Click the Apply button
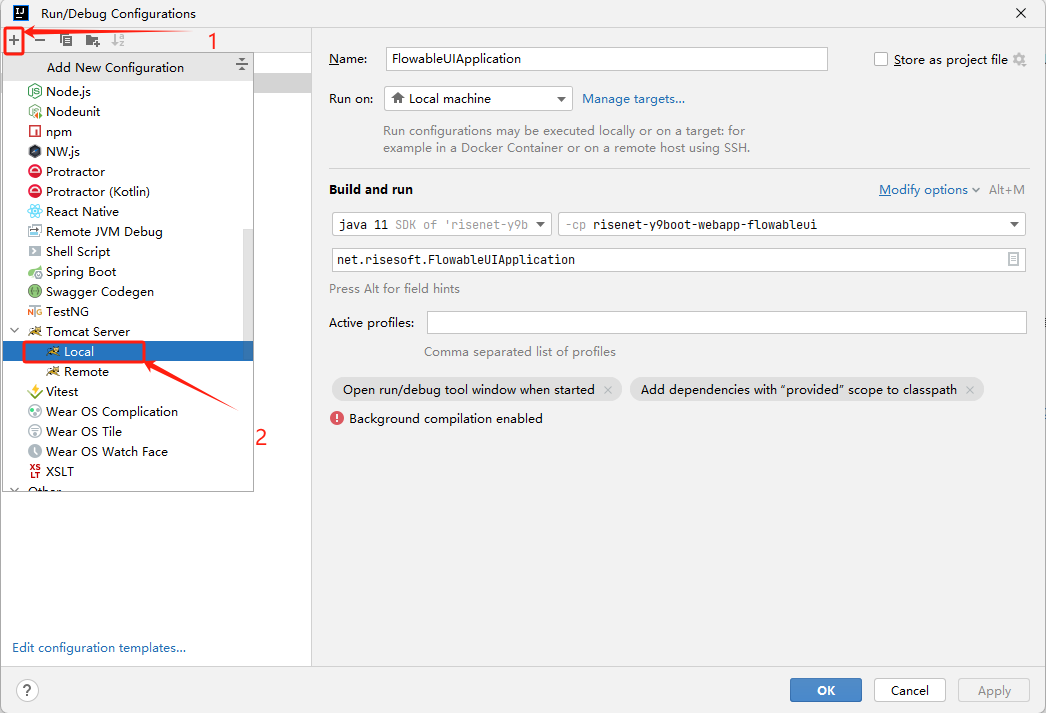The height and width of the screenshot is (713, 1046). (994, 690)
